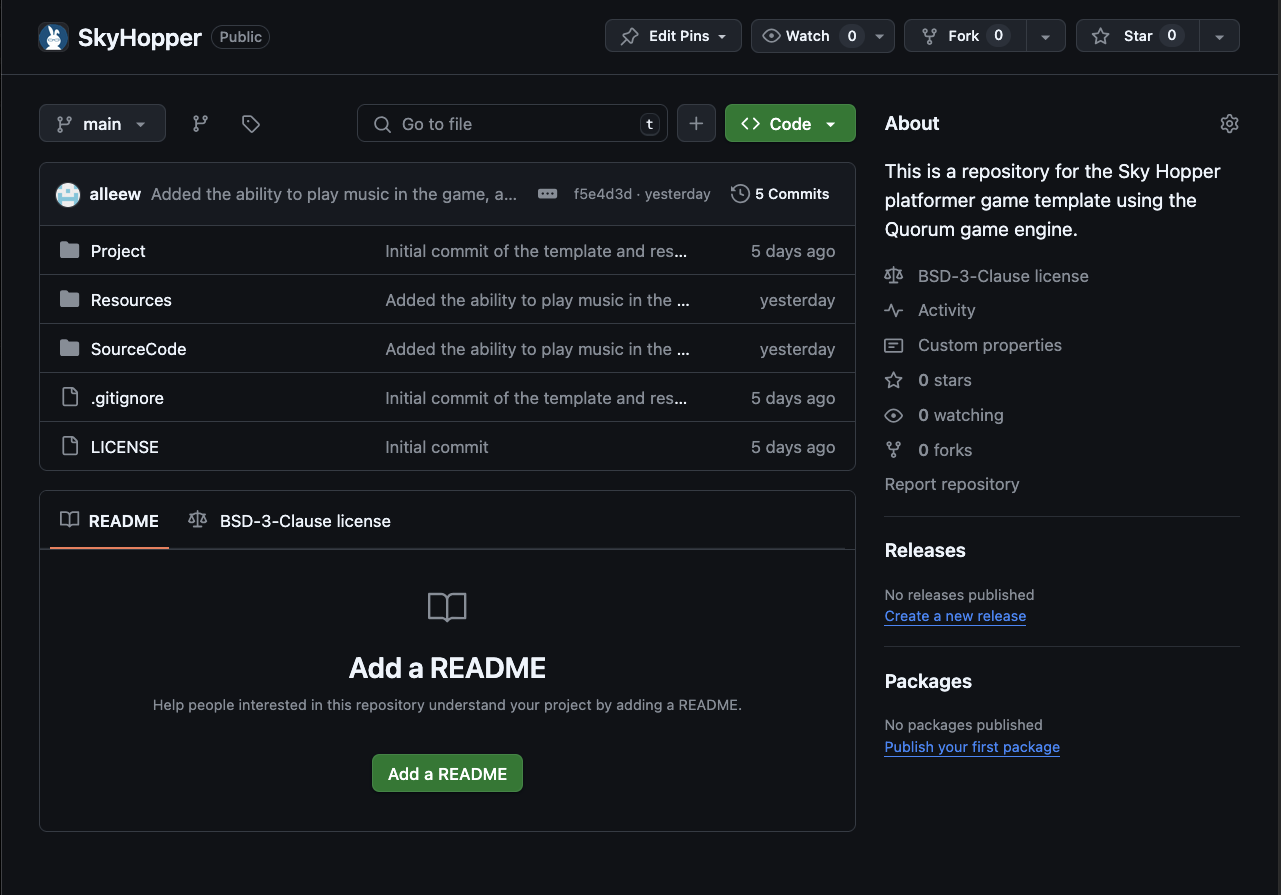Click the fork icon next to 0 forks
The height and width of the screenshot is (895, 1281).
click(894, 450)
